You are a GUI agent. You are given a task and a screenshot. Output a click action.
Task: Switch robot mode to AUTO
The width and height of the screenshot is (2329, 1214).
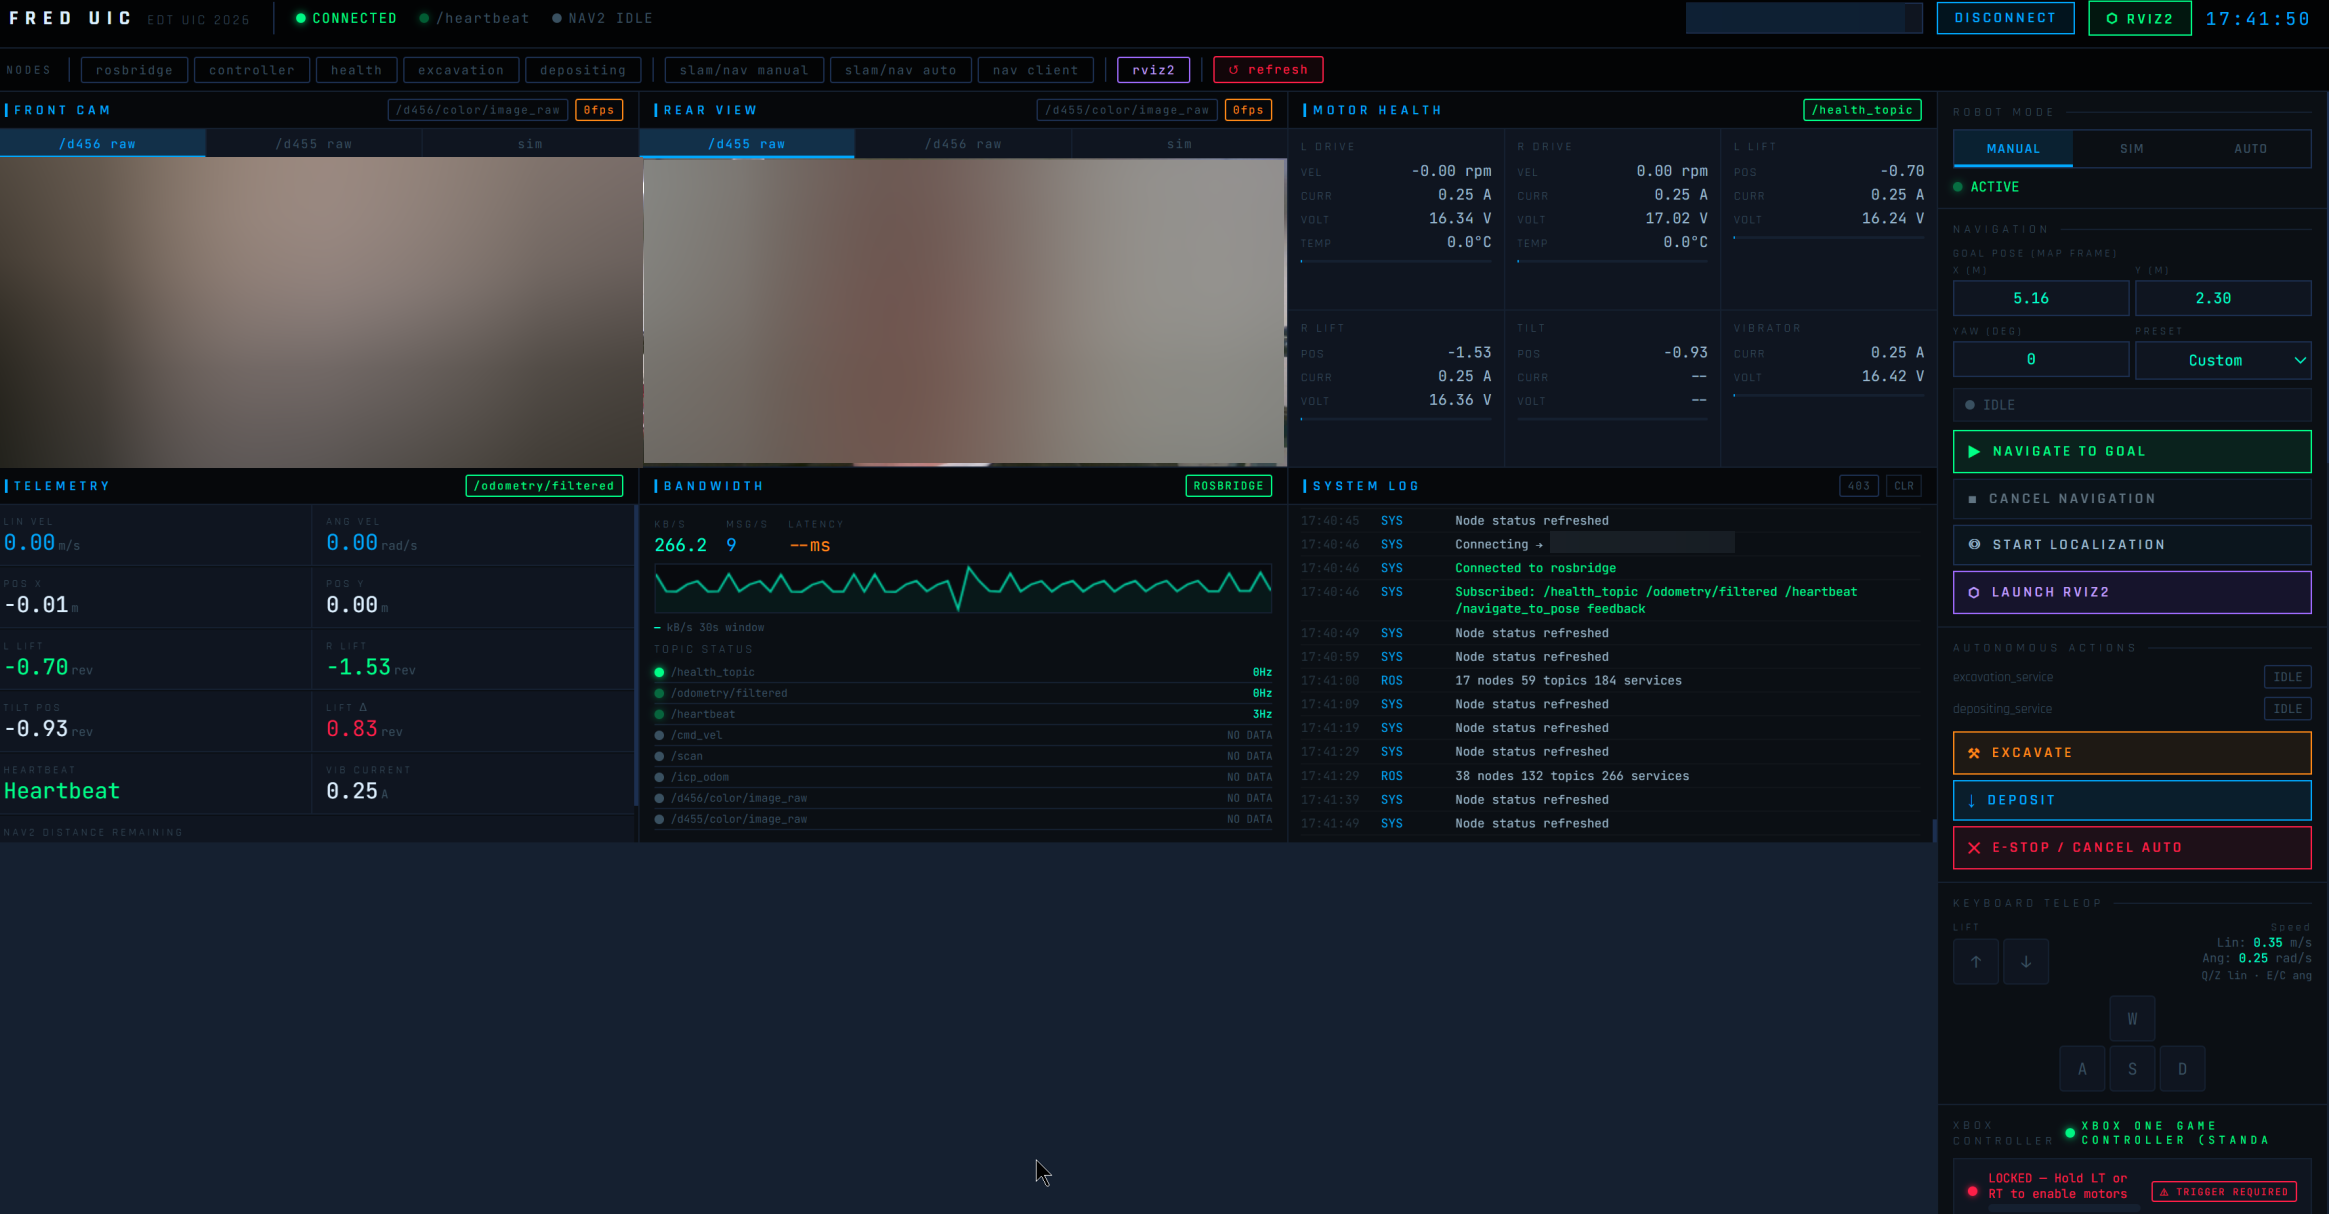[x=2250, y=149]
